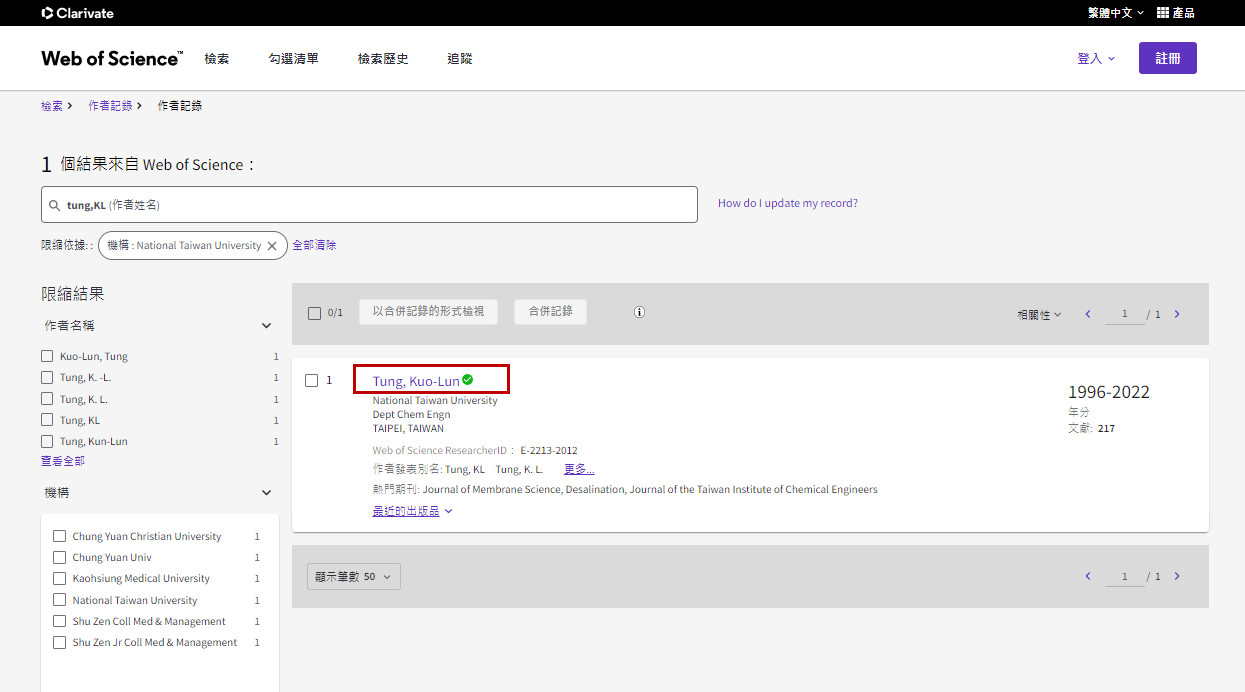Click the Clarivate logo
Image resolution: width=1245 pixels, height=692 pixels.
[x=78, y=13]
